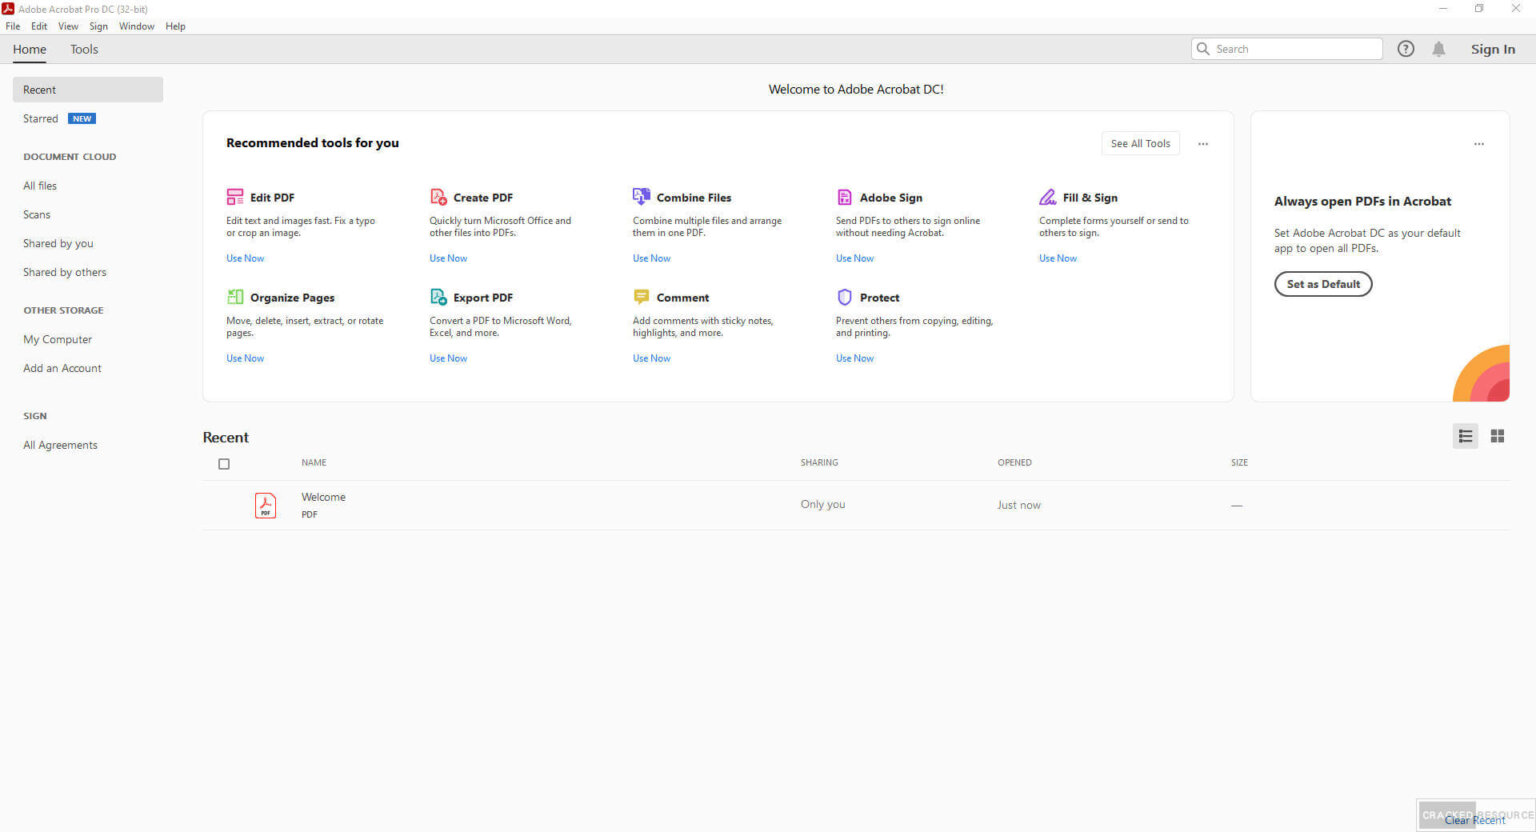Switch to the Tools tab

click(84, 49)
